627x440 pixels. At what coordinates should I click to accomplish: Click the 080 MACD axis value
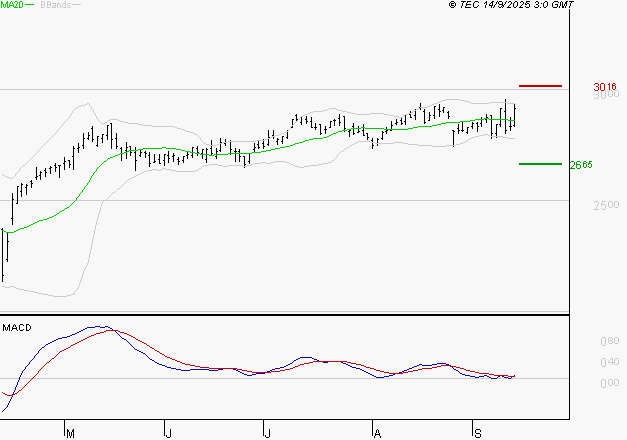click(x=609, y=341)
